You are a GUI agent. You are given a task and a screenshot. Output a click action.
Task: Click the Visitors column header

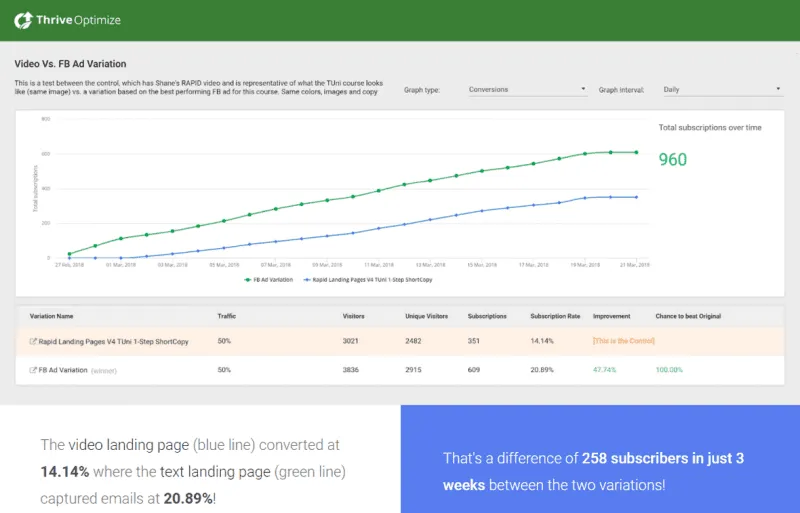(354, 316)
